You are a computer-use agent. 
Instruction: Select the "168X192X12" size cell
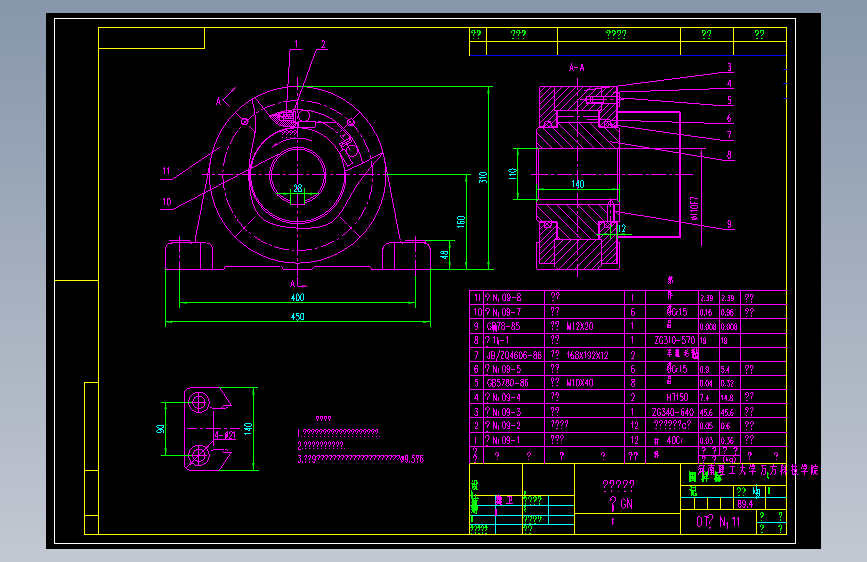(587, 355)
